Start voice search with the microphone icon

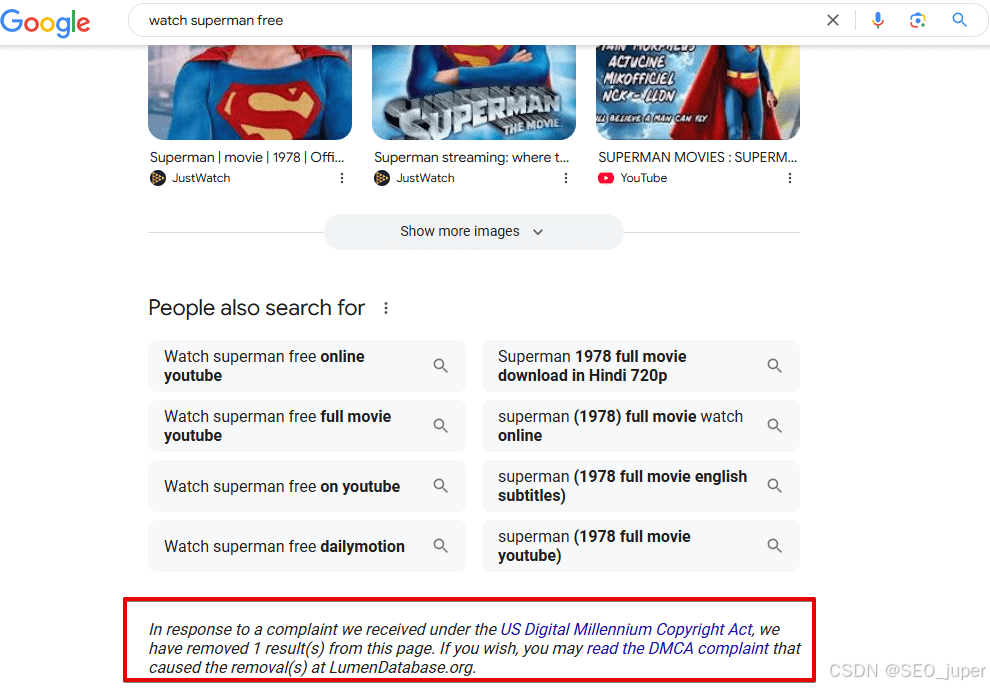click(x=878, y=20)
